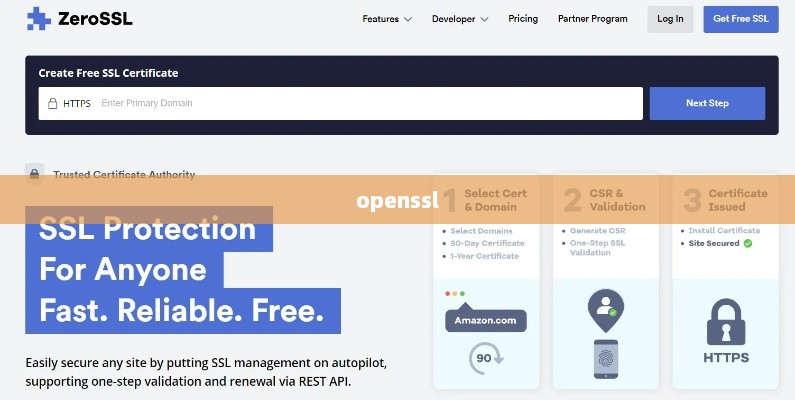This screenshot has height=400, width=795.
Task: Focus the Enter Primary Domain field
Action: click(x=341, y=103)
